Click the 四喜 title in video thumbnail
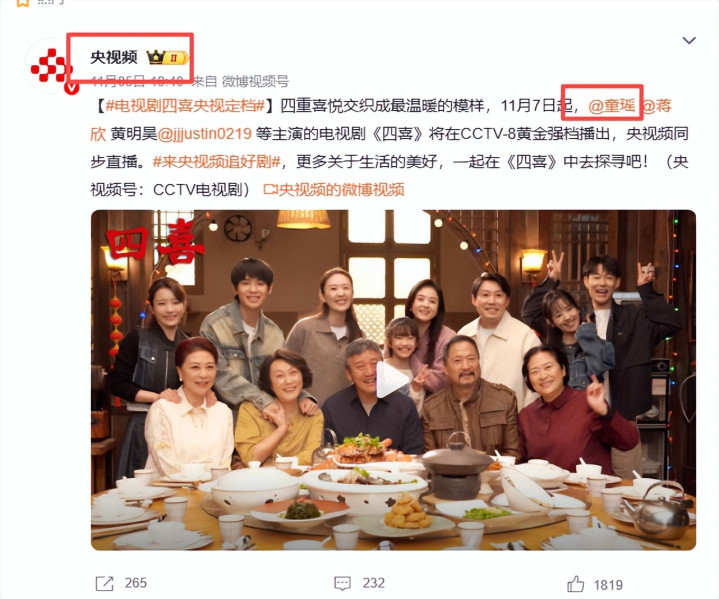This screenshot has height=599, width=719. pyautogui.click(x=154, y=244)
